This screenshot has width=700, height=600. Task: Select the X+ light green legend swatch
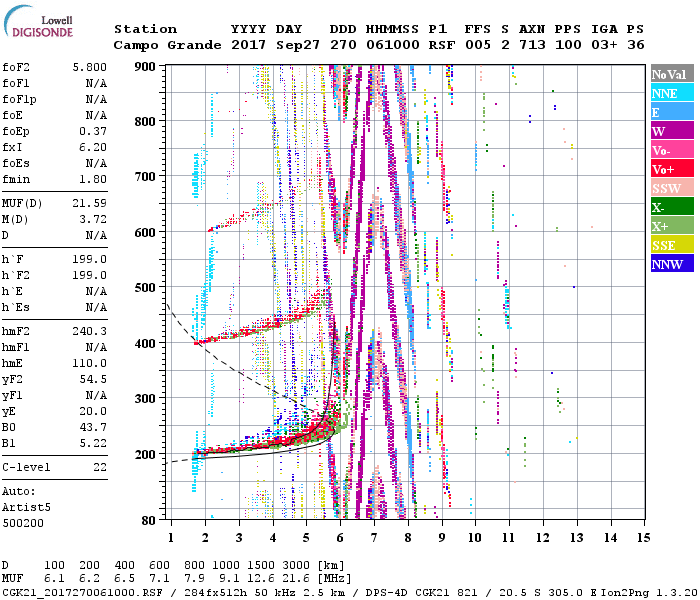(672, 225)
